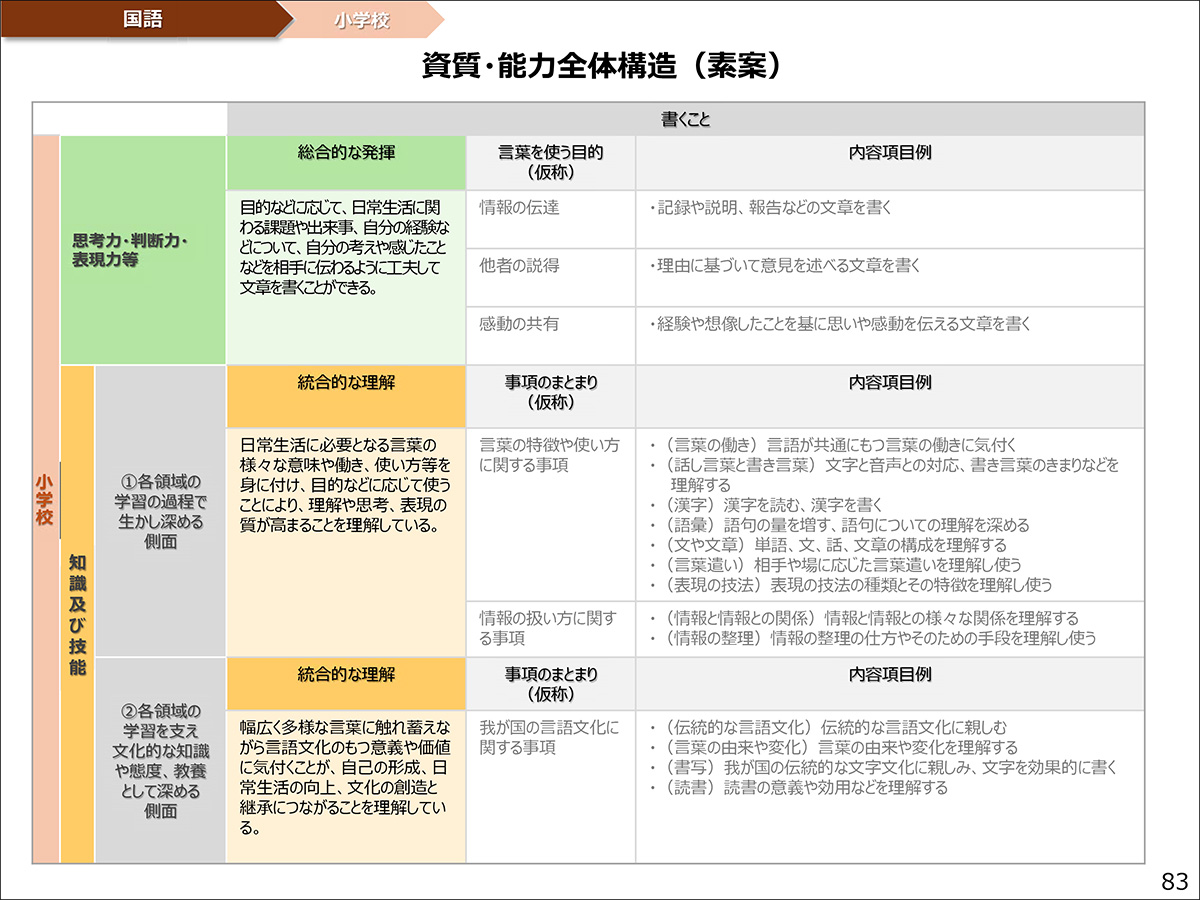Select the 小学校 level tab
This screenshot has width=1200, height=900.
pos(362,19)
